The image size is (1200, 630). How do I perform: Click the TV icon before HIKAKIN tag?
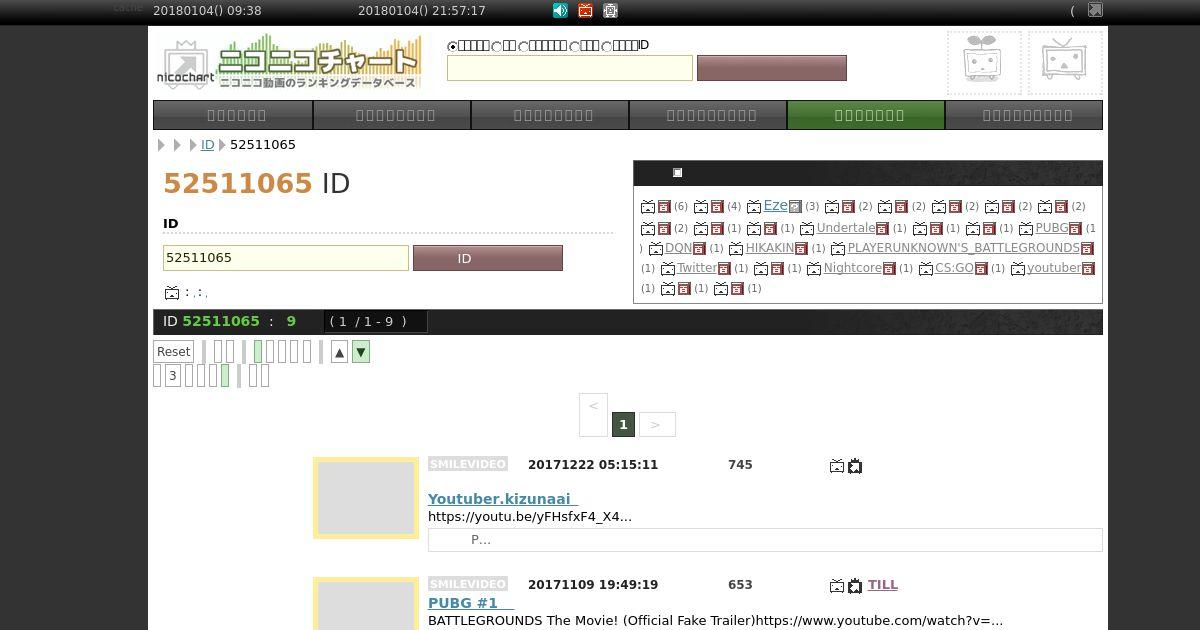(x=736, y=249)
